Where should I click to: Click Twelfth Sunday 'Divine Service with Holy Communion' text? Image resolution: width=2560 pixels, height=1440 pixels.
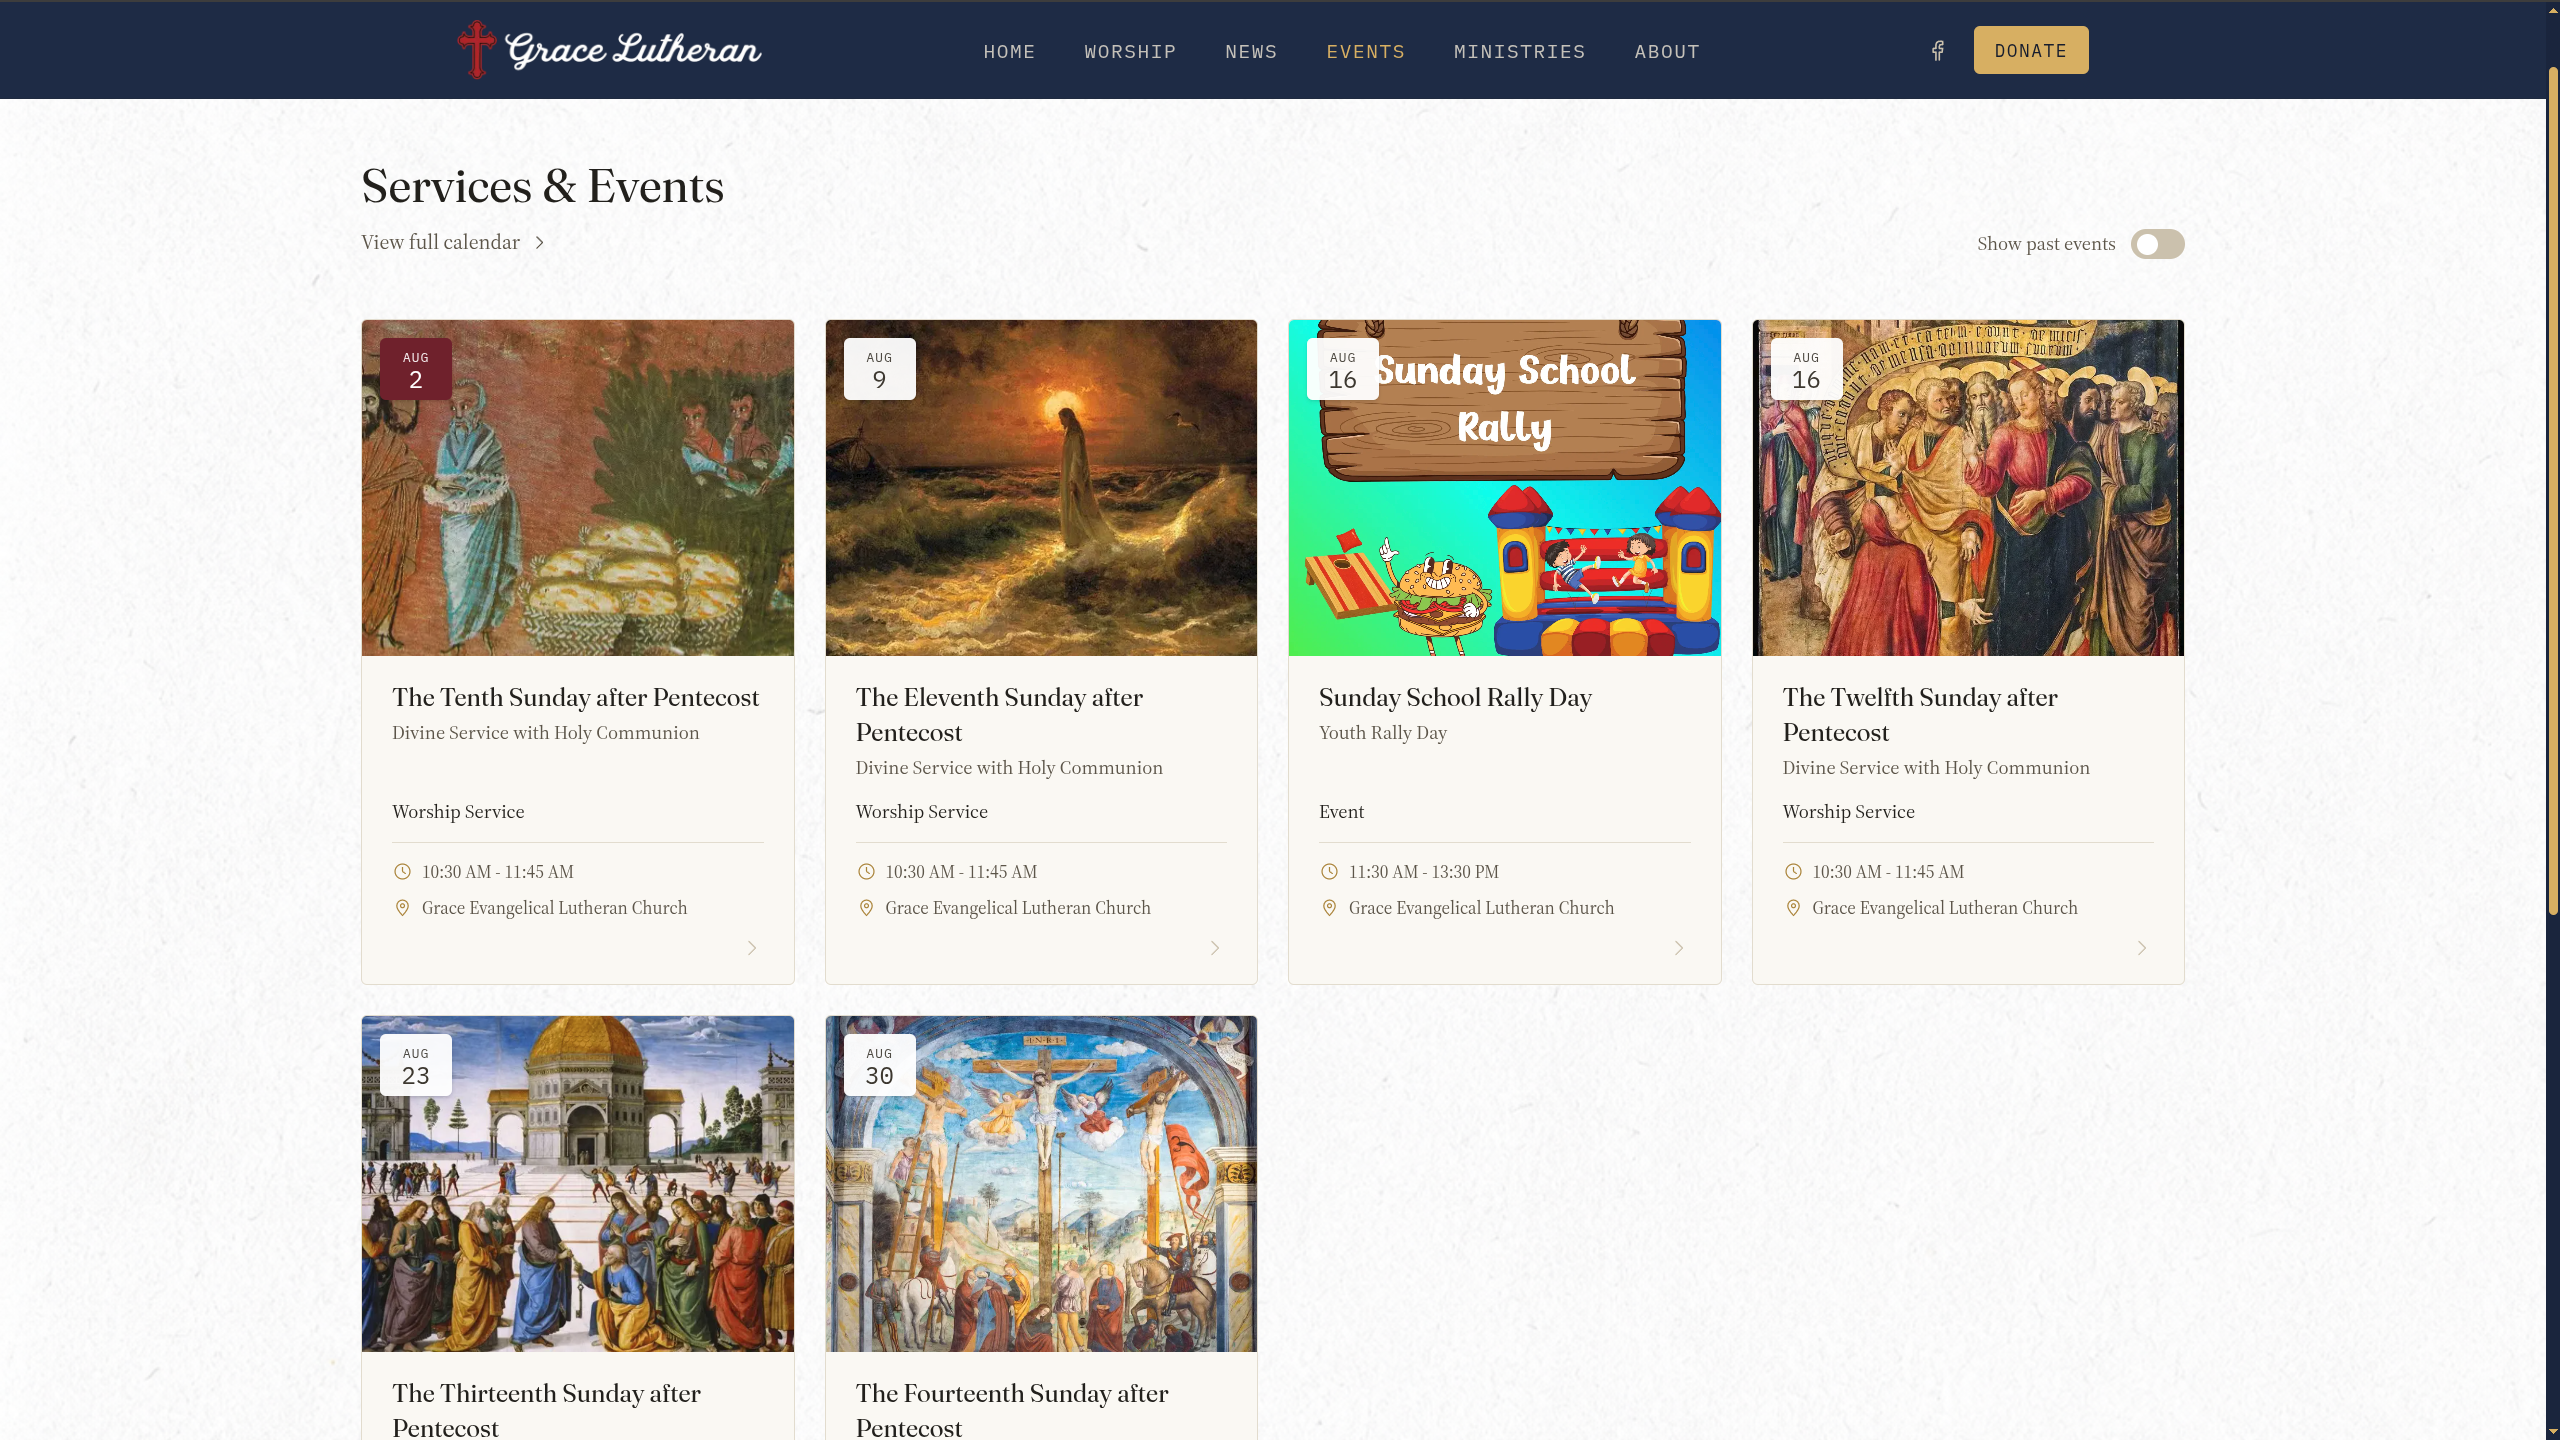click(x=1936, y=768)
